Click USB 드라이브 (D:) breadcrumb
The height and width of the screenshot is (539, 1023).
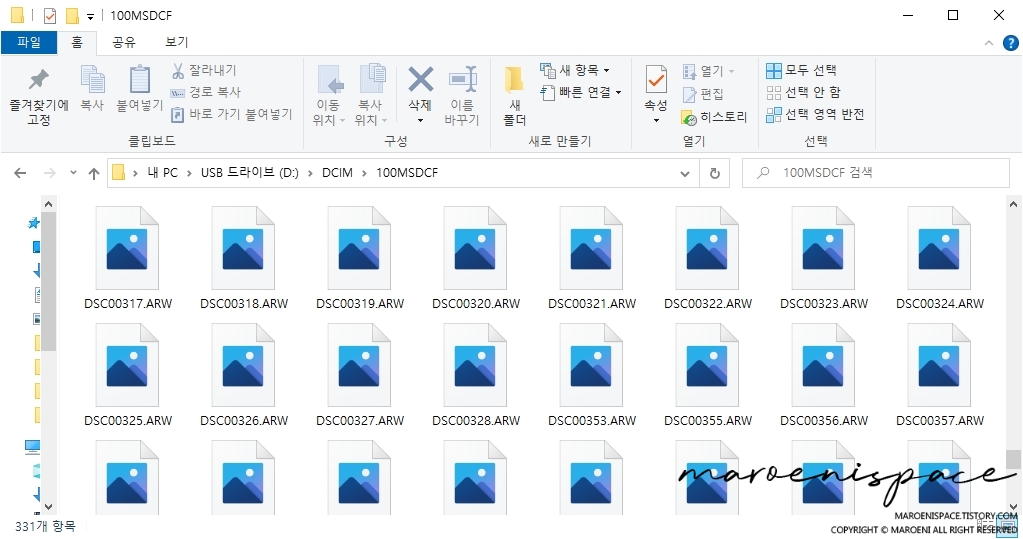[249, 173]
